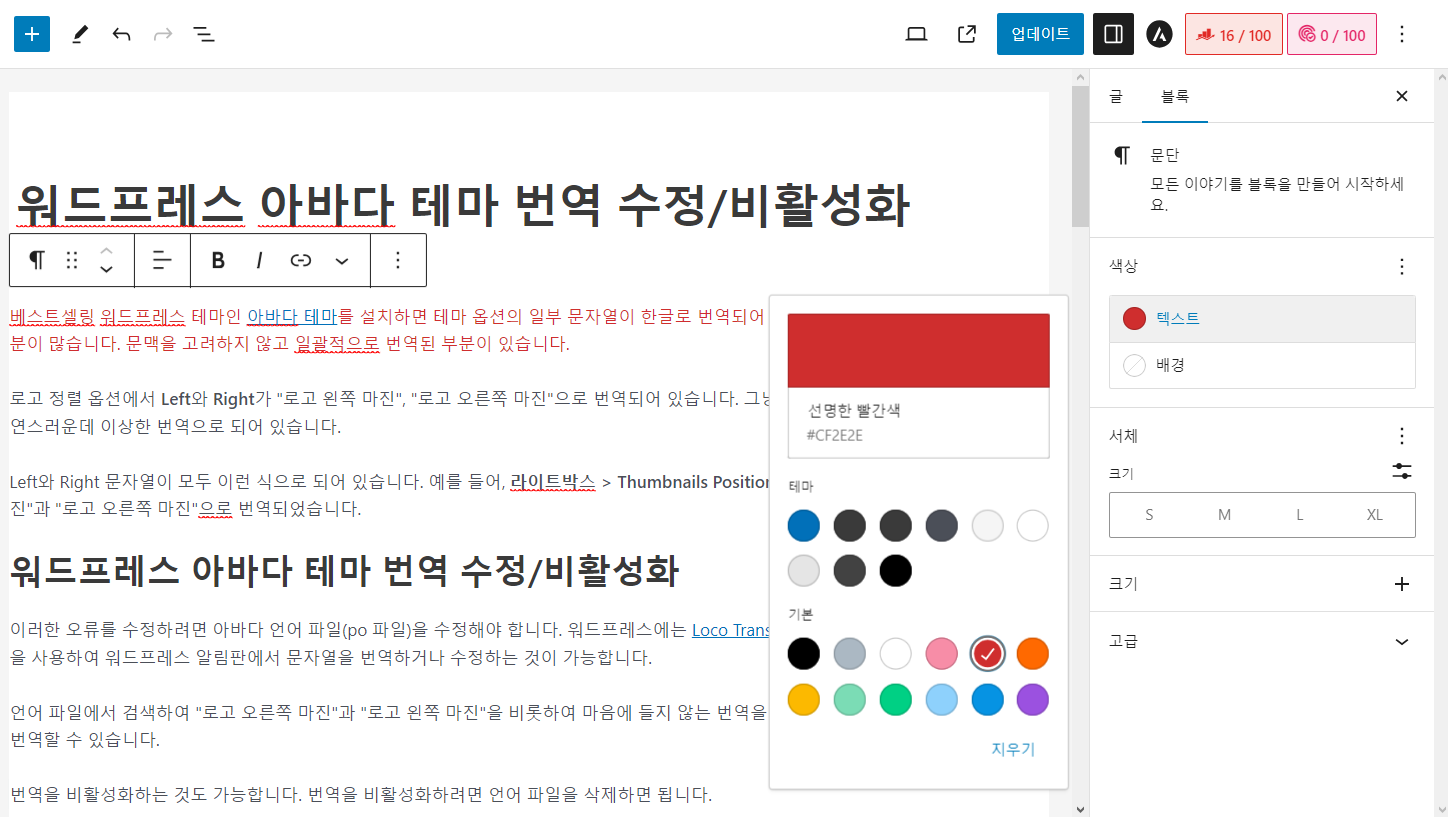Viewport: 1448px width, 817px height.
Task: Open the laptop preview device icon
Action: 916,34
